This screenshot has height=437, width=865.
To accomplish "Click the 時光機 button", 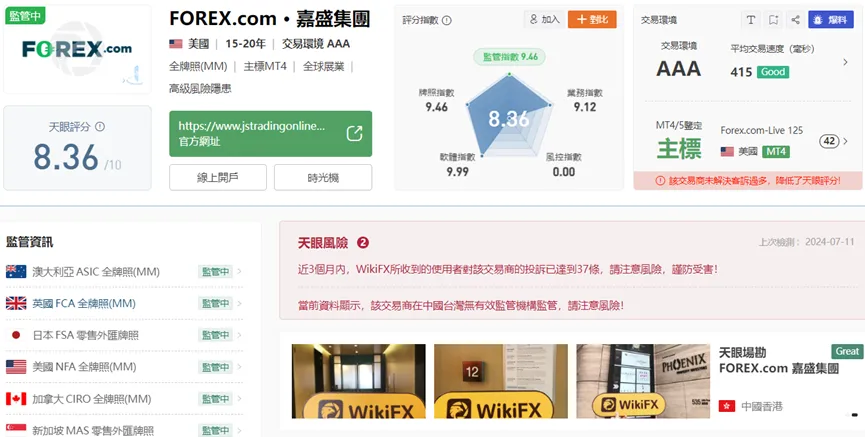I will (x=323, y=178).
